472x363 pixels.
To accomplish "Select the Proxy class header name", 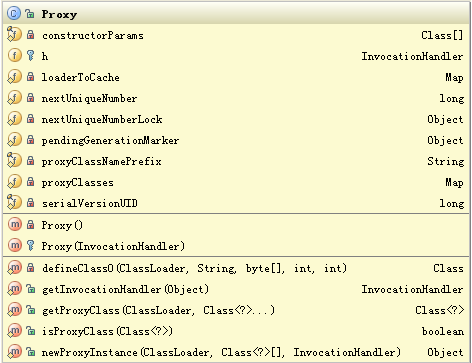I will [59, 14].
